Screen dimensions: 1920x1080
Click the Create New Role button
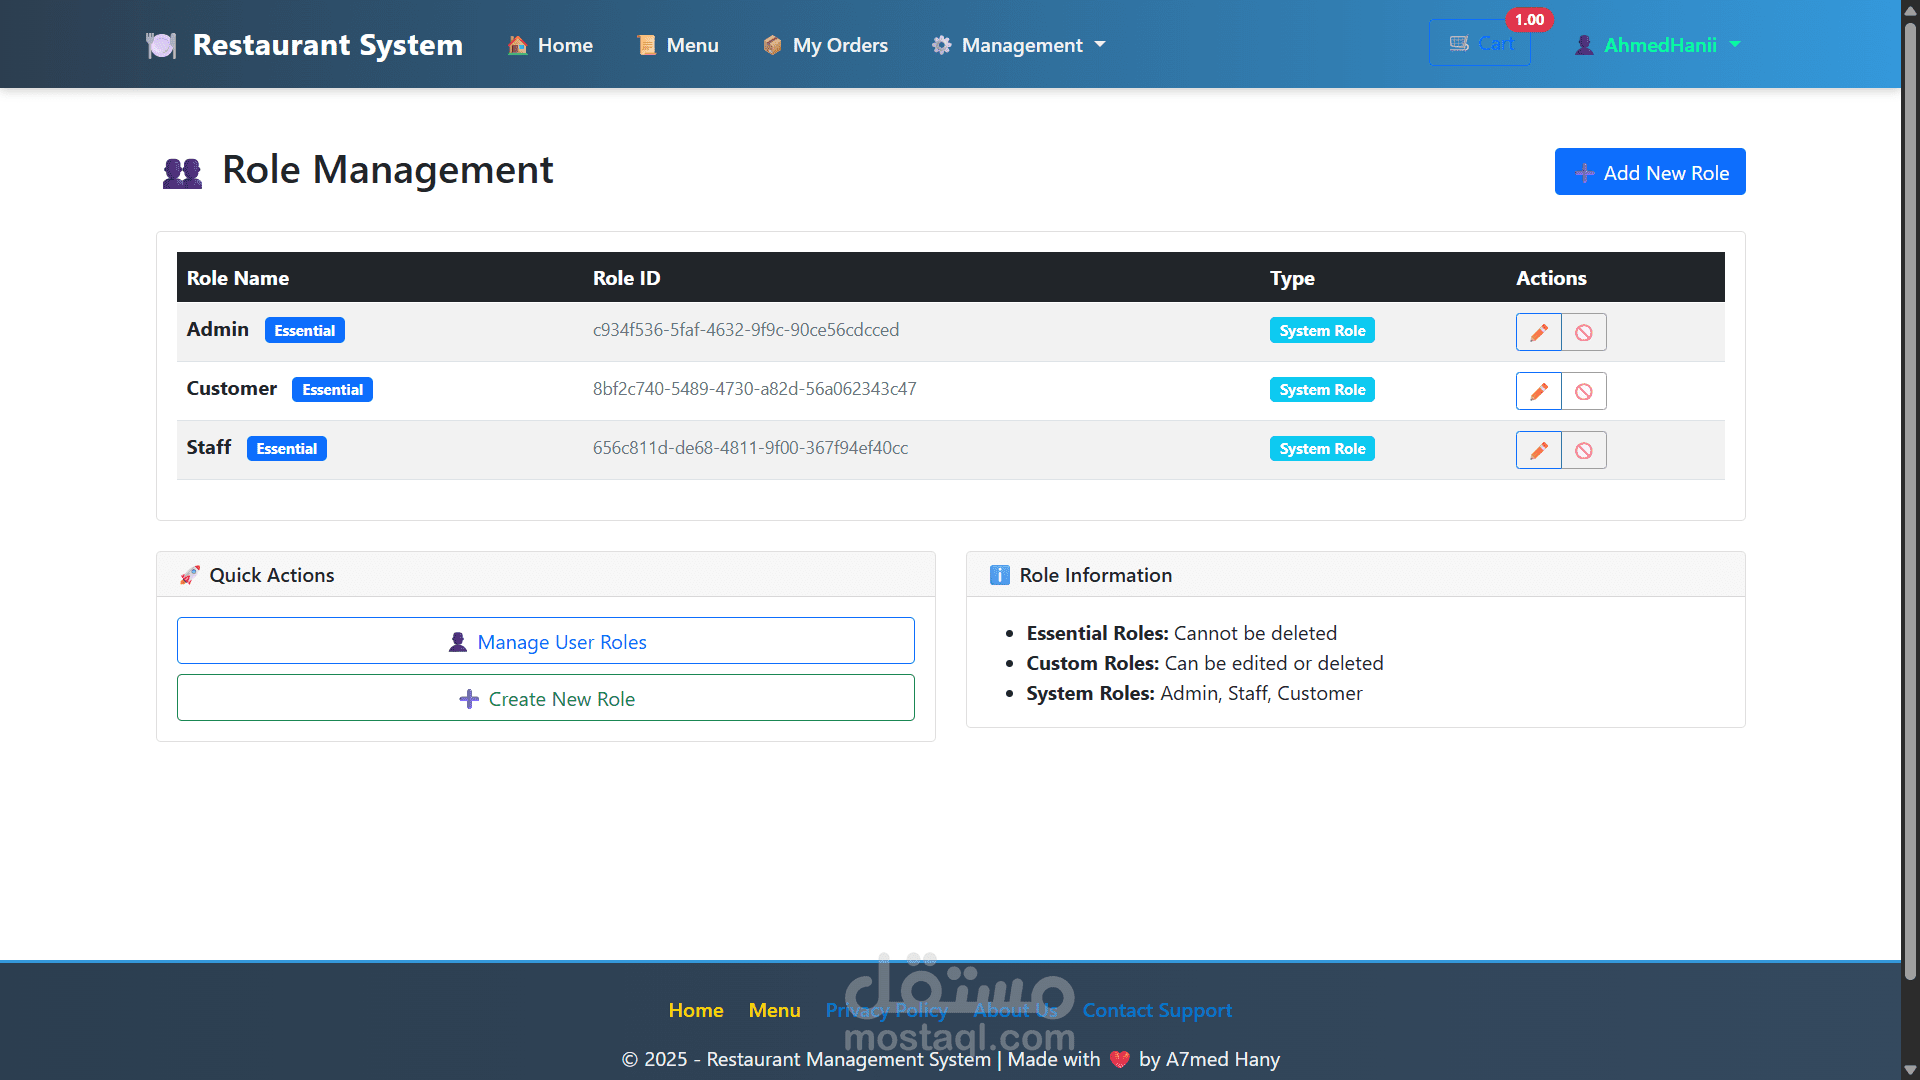coord(546,698)
